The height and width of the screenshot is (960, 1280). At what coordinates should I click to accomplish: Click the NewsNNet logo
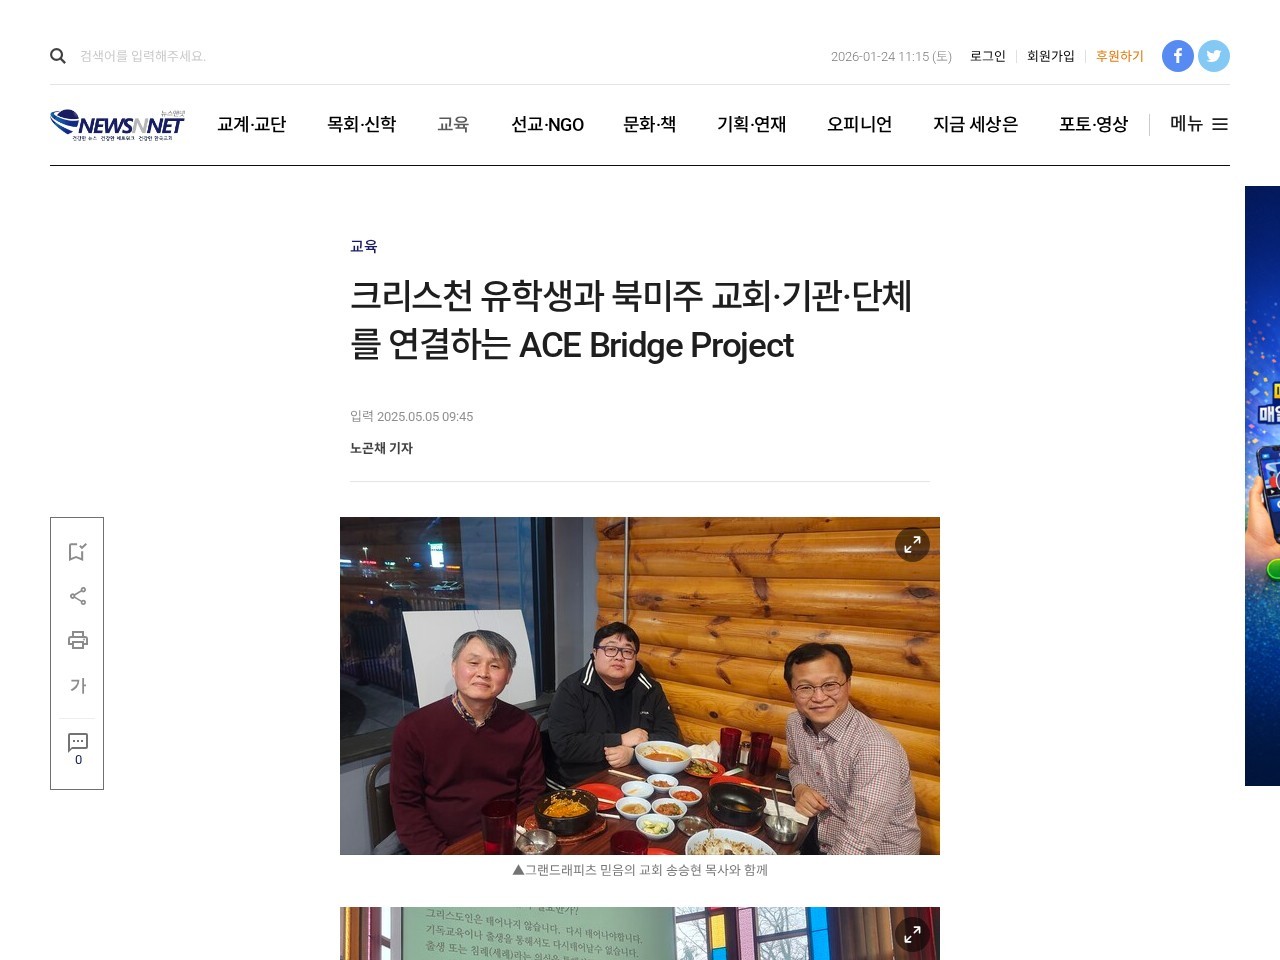(x=118, y=124)
